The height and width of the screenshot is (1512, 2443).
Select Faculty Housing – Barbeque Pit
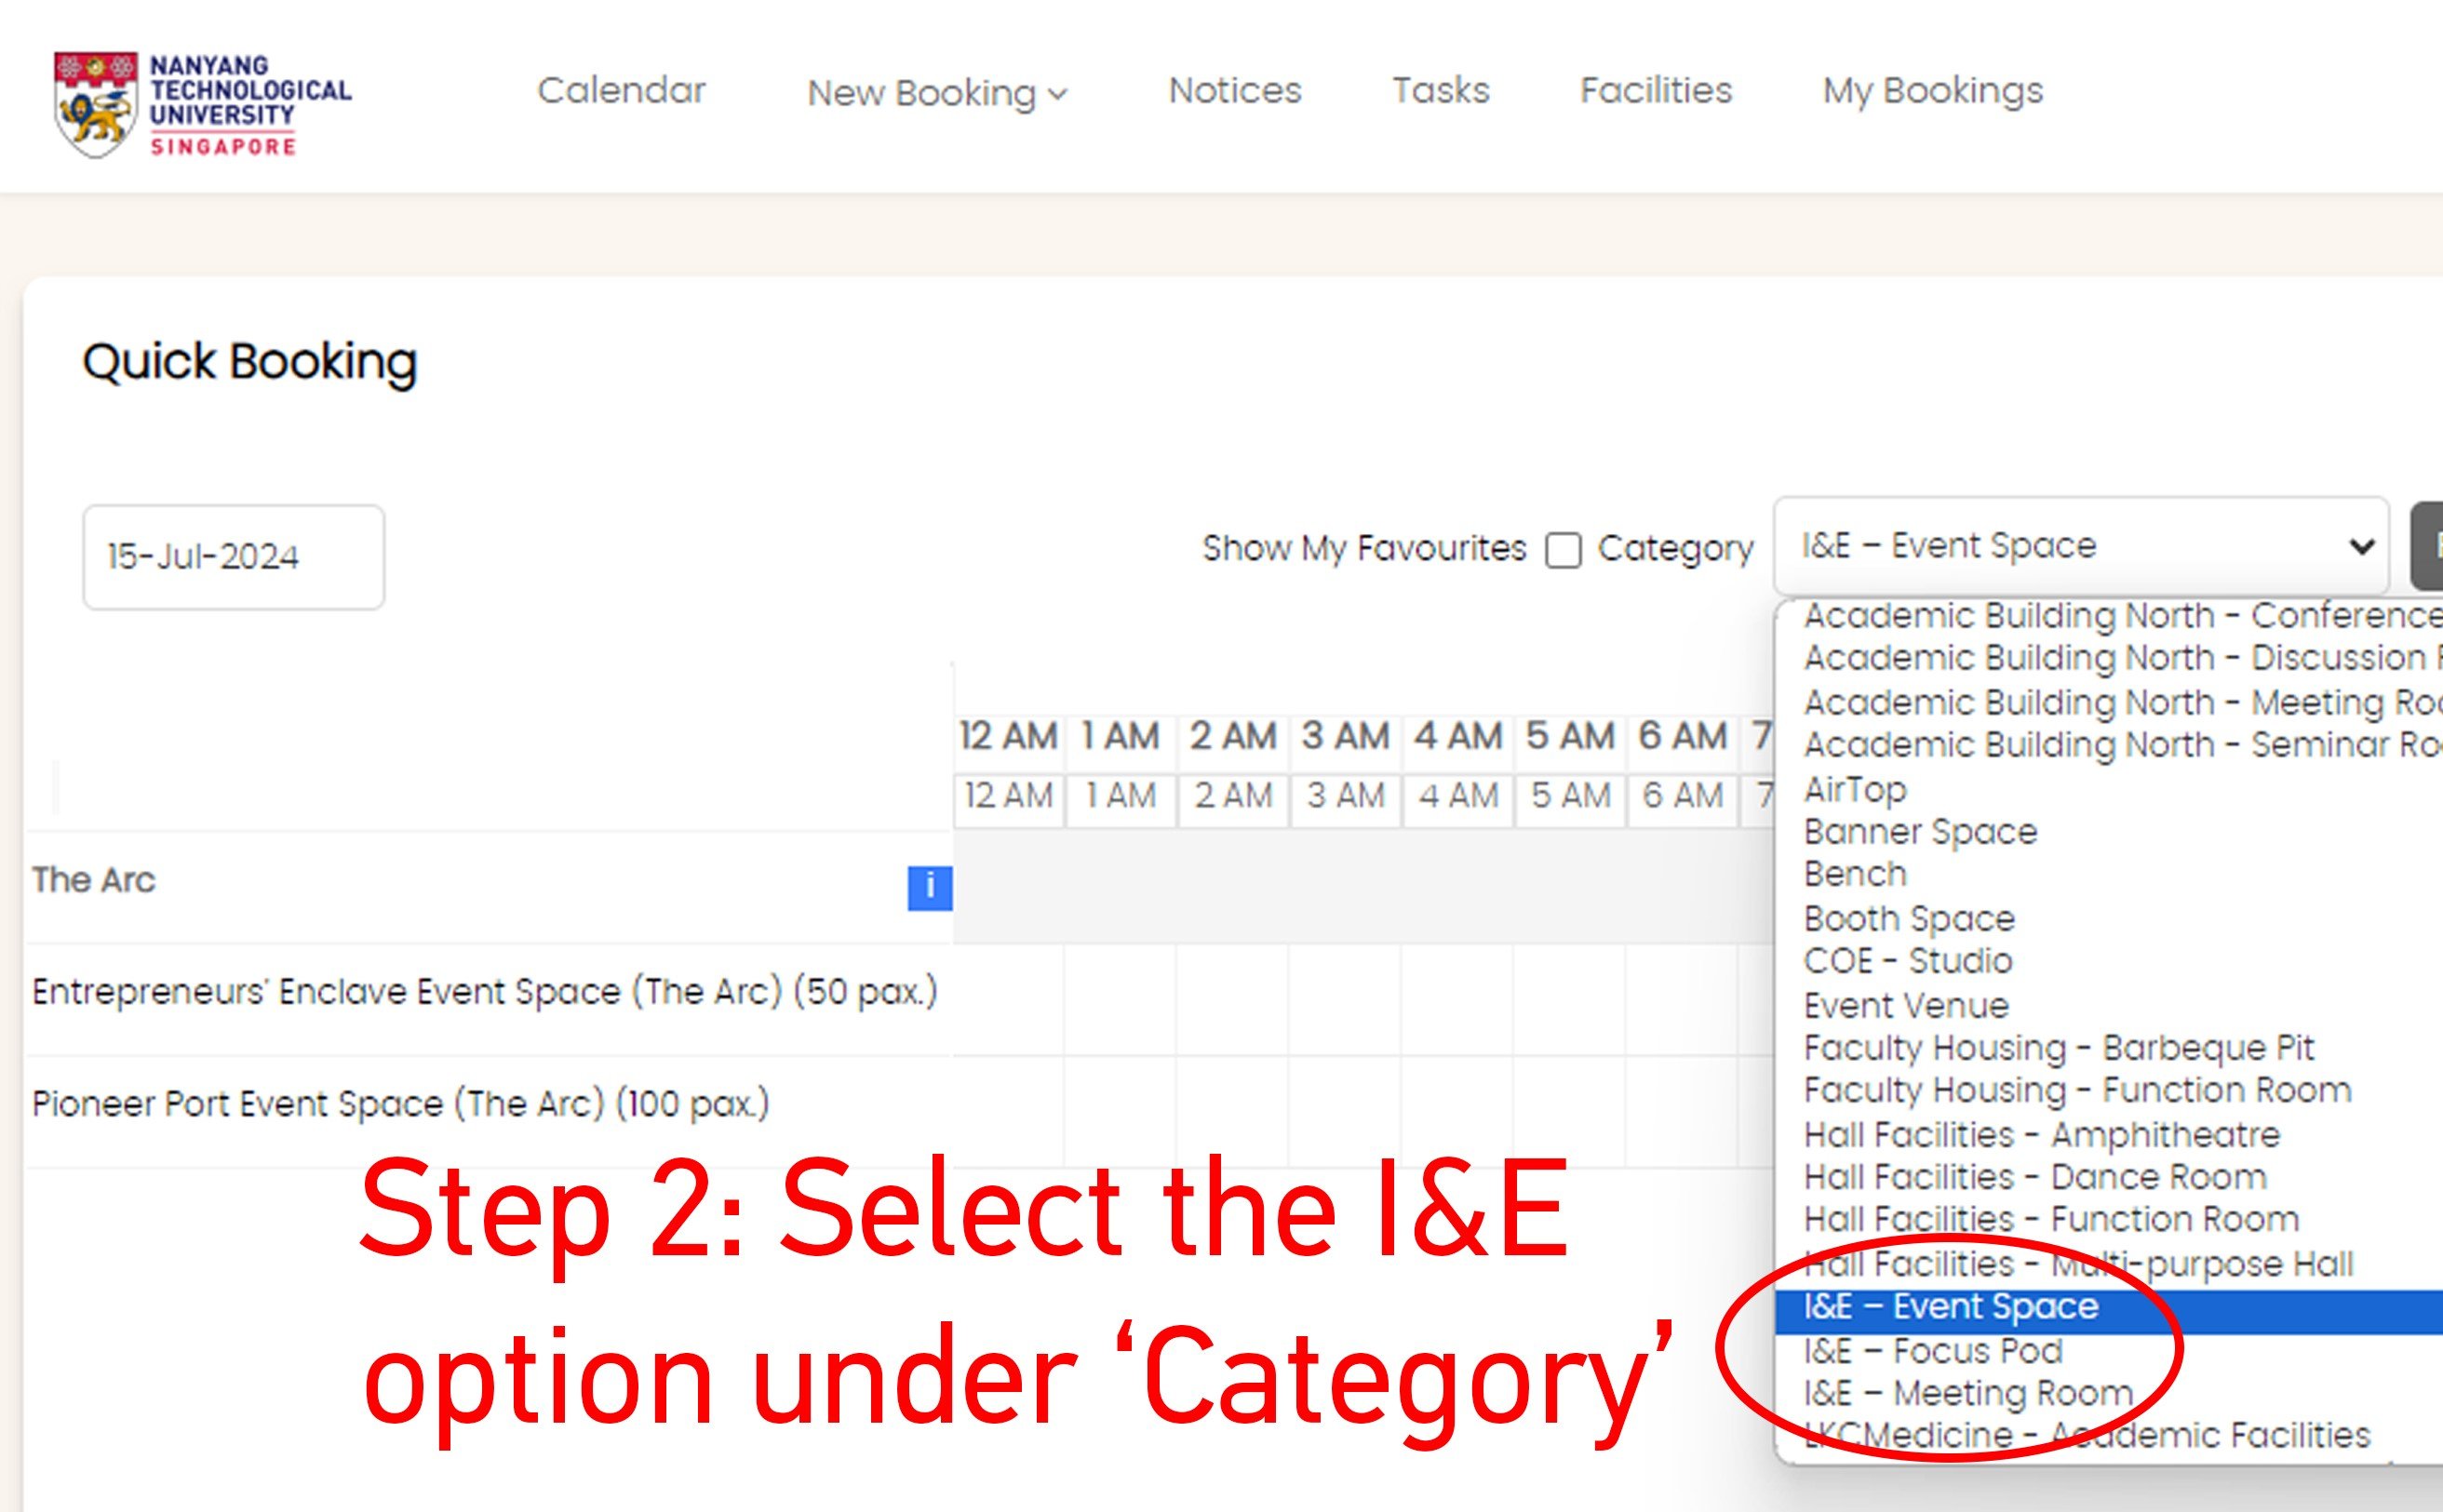(x=2058, y=1048)
